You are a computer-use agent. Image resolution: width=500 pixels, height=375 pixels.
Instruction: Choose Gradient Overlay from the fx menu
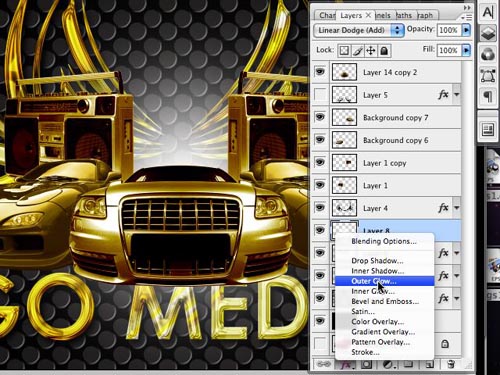pyautogui.click(x=384, y=332)
